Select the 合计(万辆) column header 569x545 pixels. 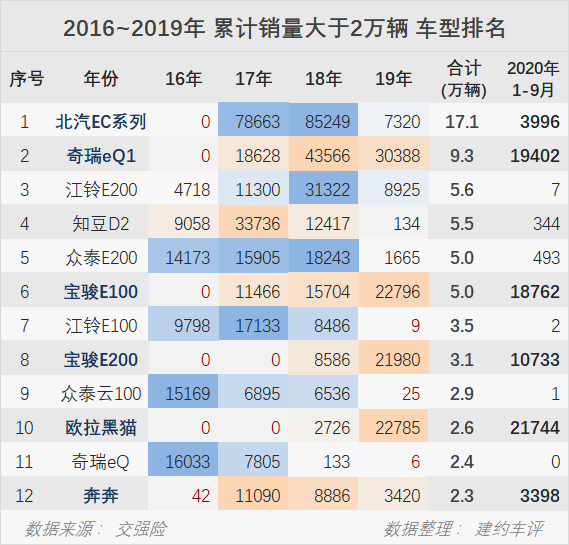464,79
